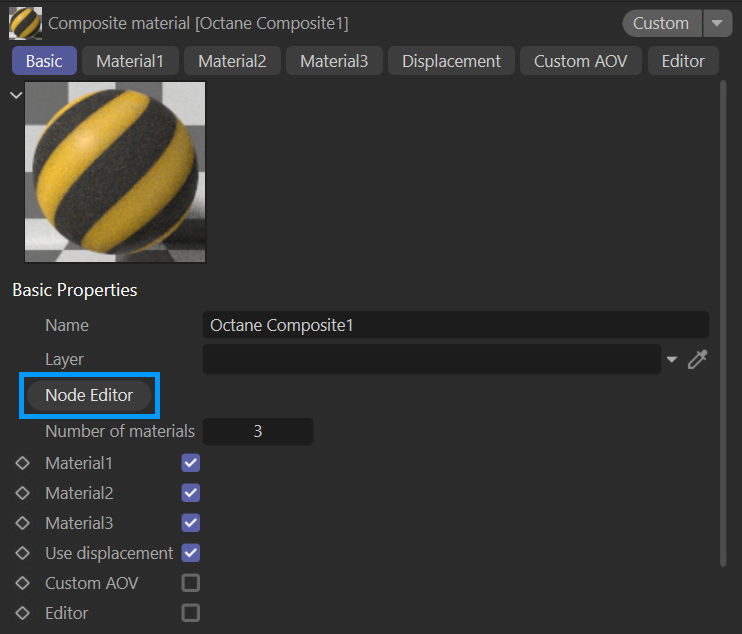Click the Octane Composite material icon

[25, 22]
